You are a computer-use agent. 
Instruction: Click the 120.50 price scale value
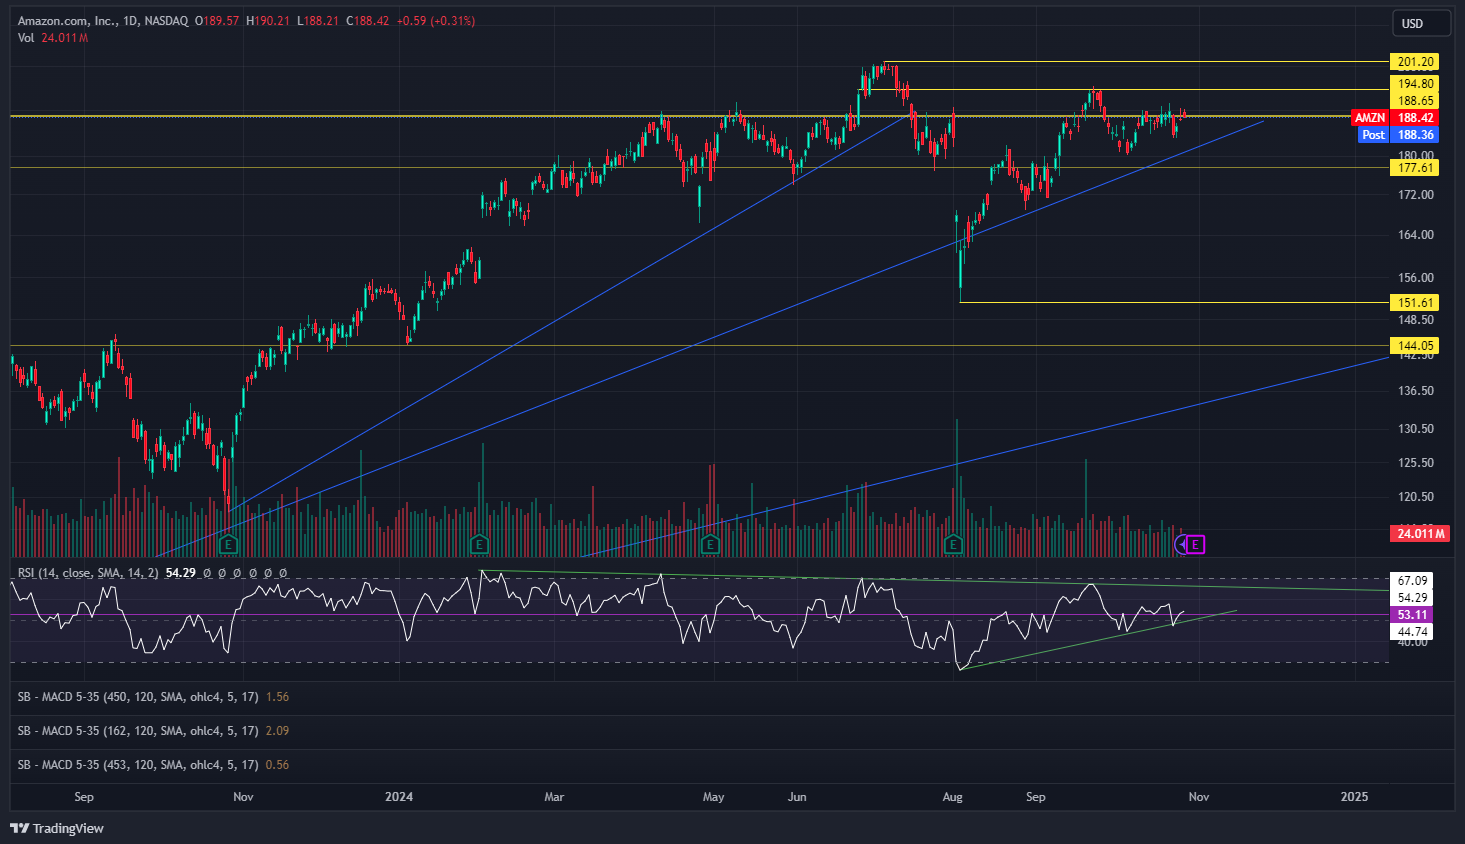(x=1416, y=497)
